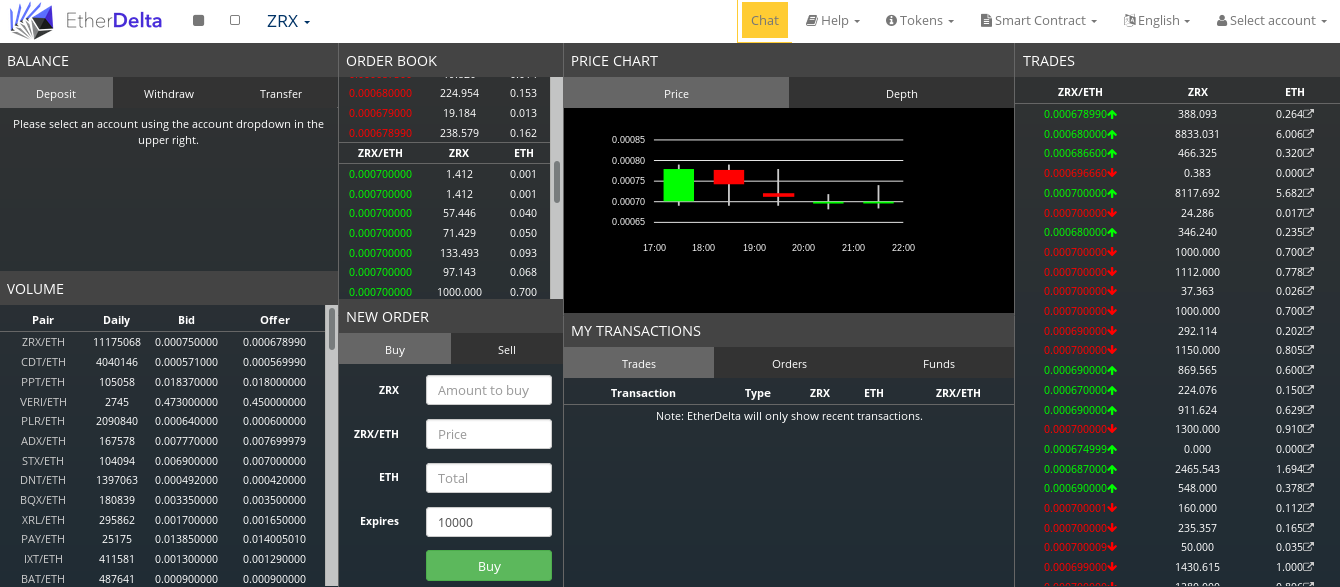Focus the ZRX/ETH Price input field
The width and height of the screenshot is (1340, 587).
coord(489,434)
